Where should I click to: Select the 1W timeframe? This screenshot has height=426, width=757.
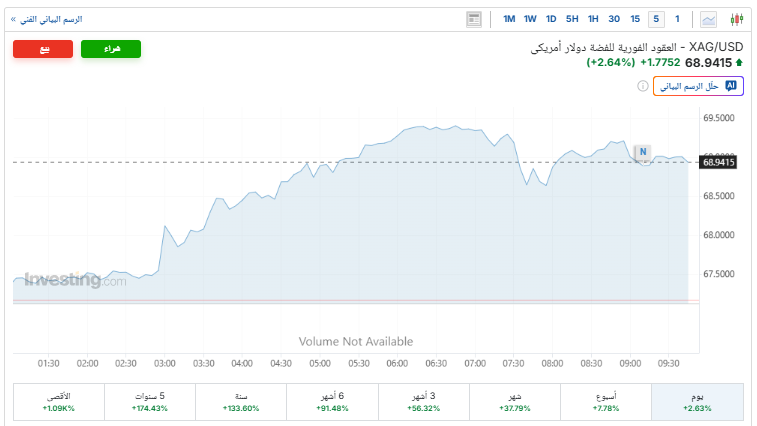point(530,19)
